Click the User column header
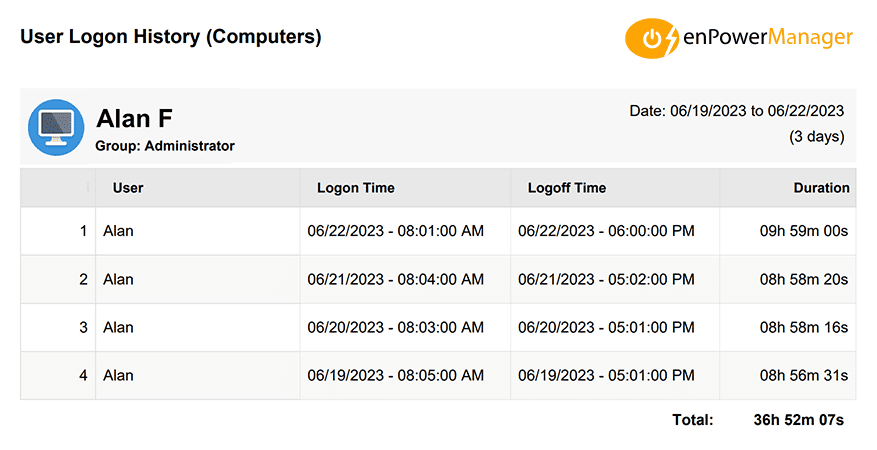 point(128,188)
